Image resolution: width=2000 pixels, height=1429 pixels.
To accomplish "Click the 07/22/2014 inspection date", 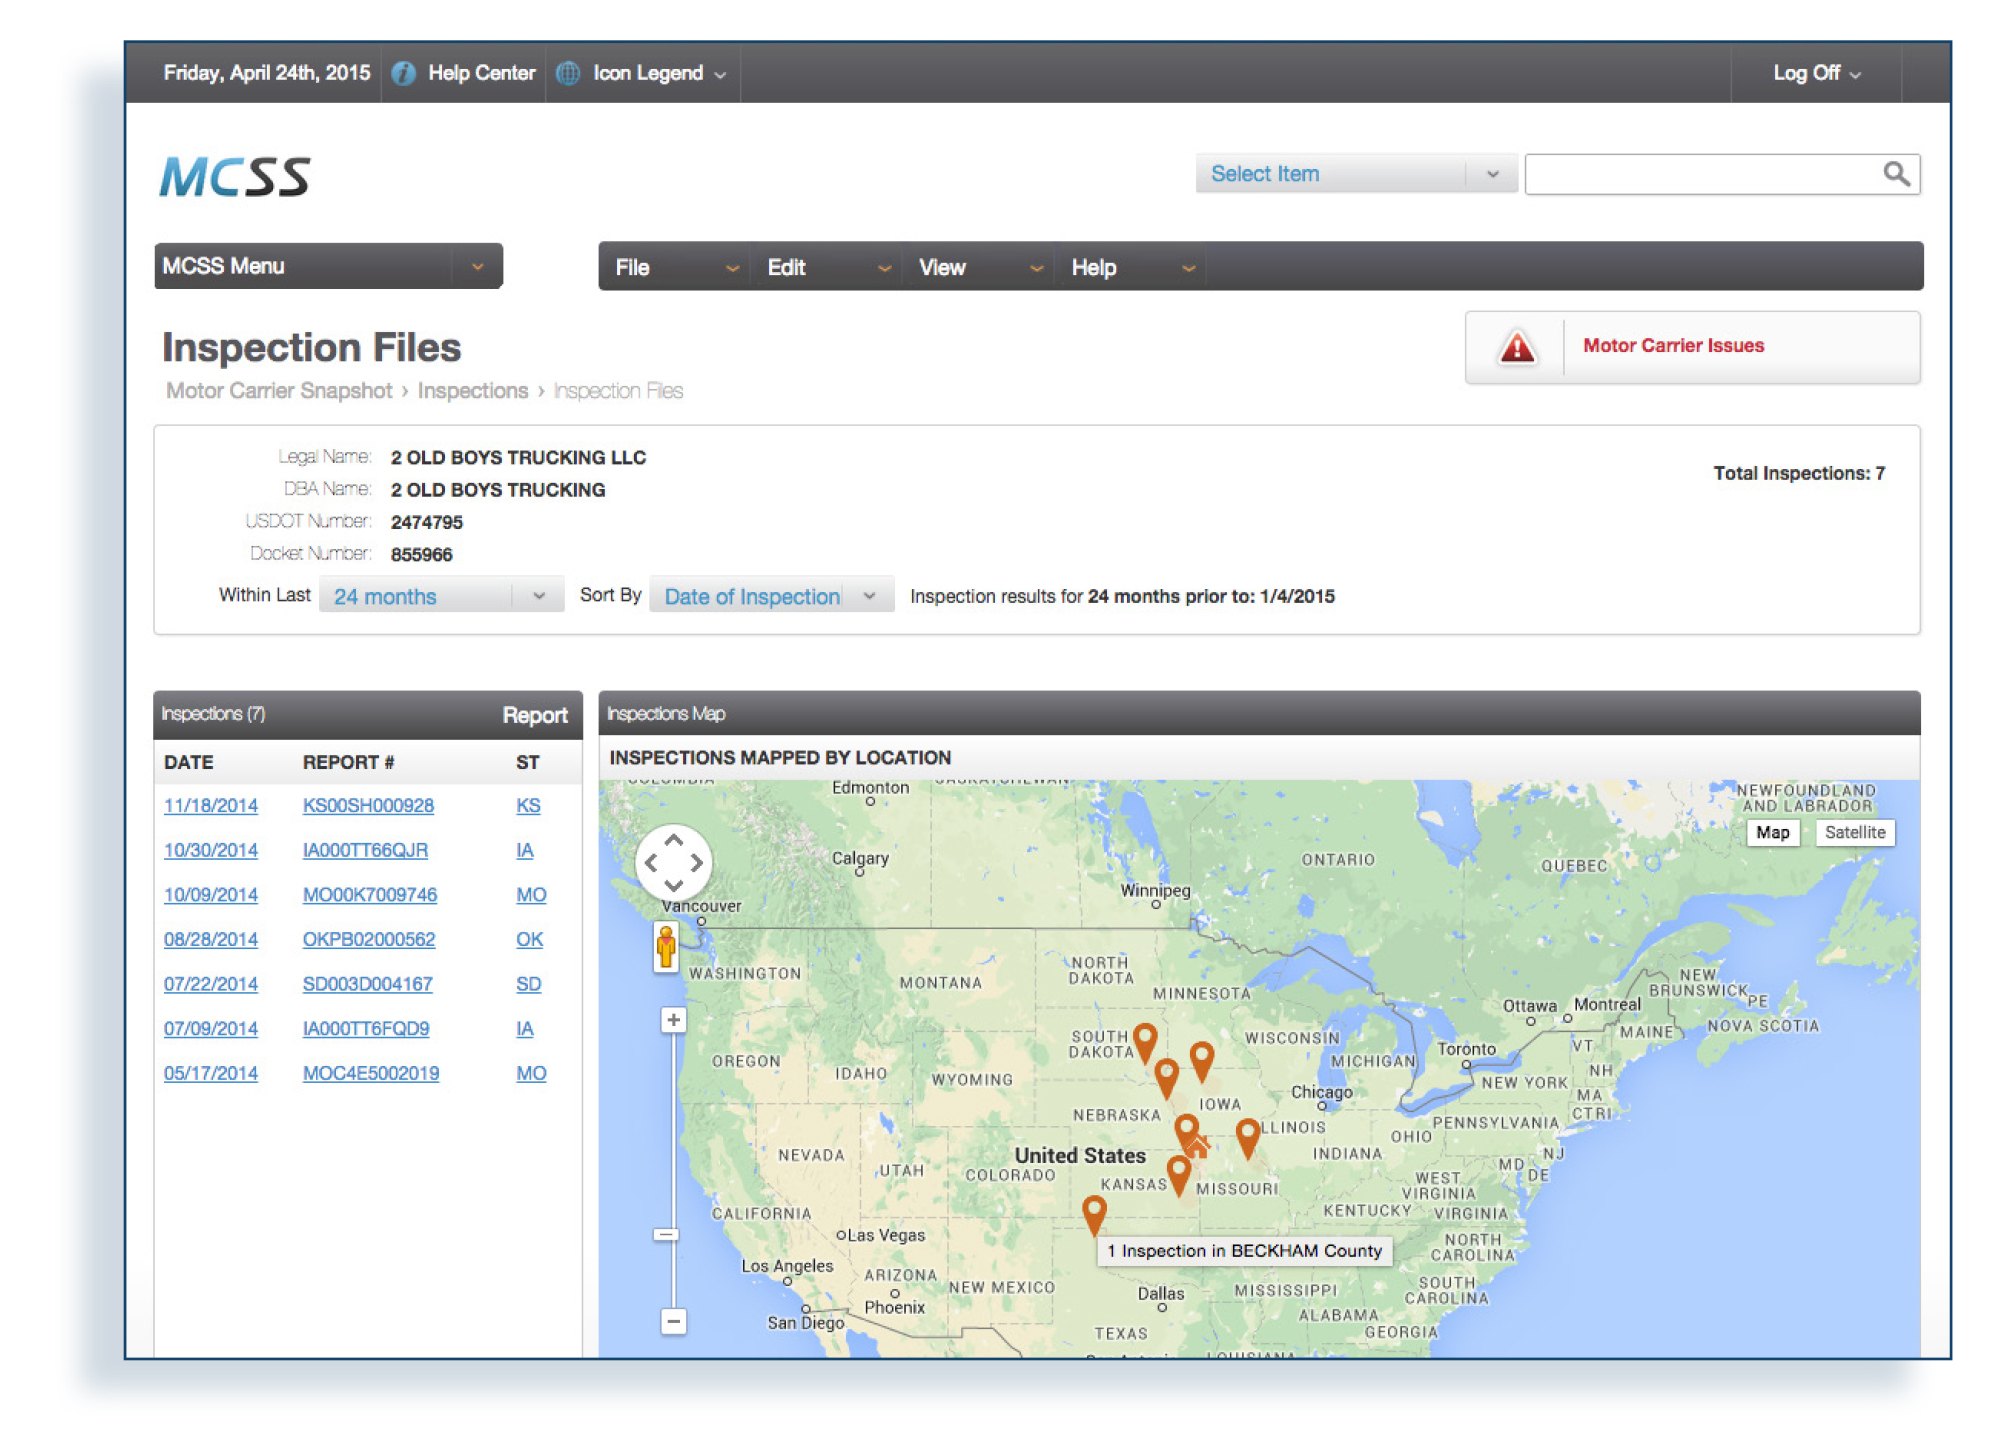I will pyautogui.click(x=211, y=984).
